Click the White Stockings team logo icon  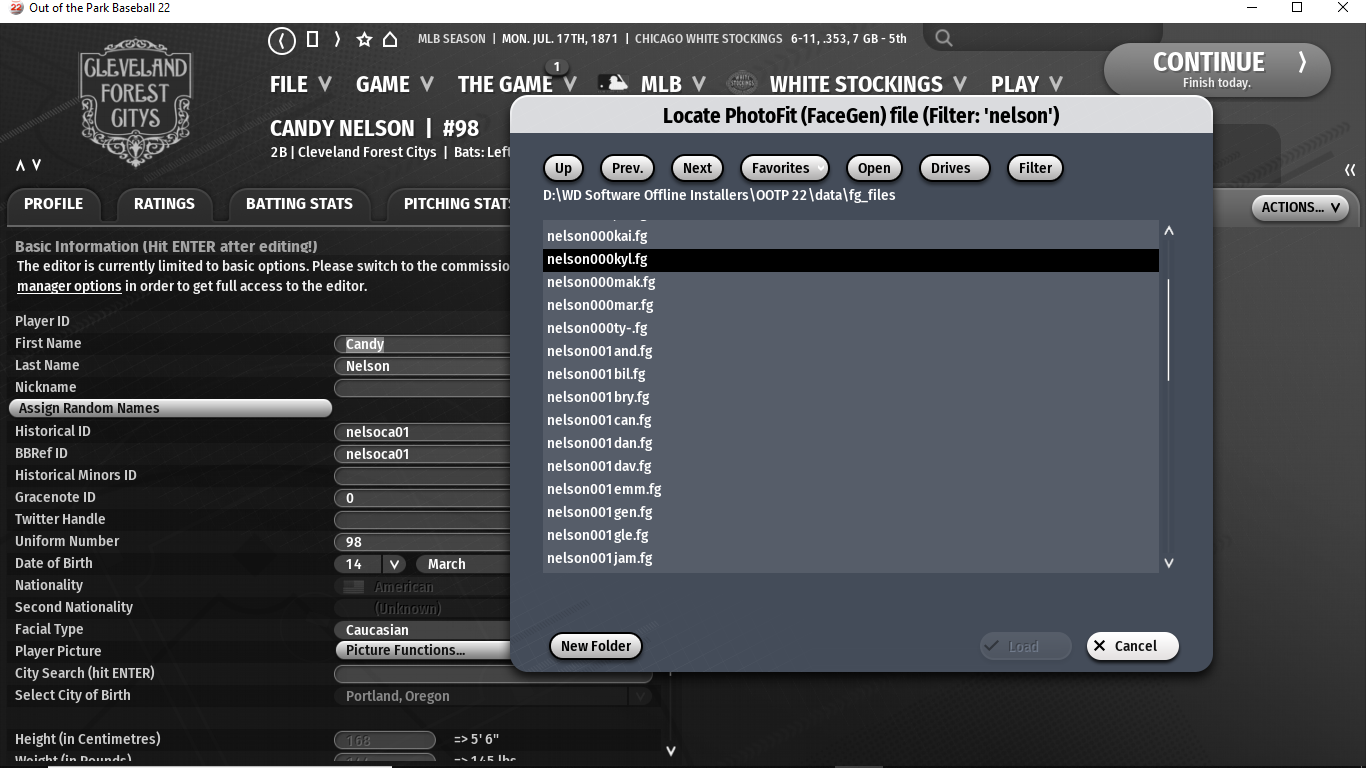tap(742, 83)
